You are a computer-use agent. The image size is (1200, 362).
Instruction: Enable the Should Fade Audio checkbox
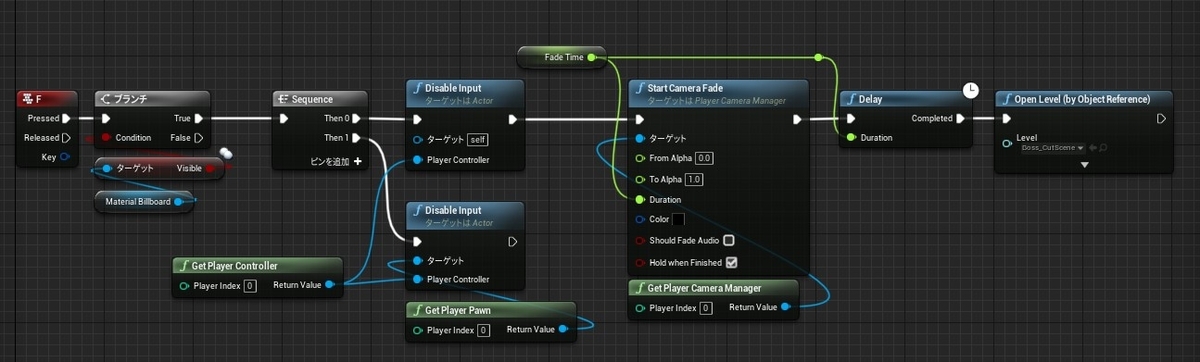pos(729,240)
